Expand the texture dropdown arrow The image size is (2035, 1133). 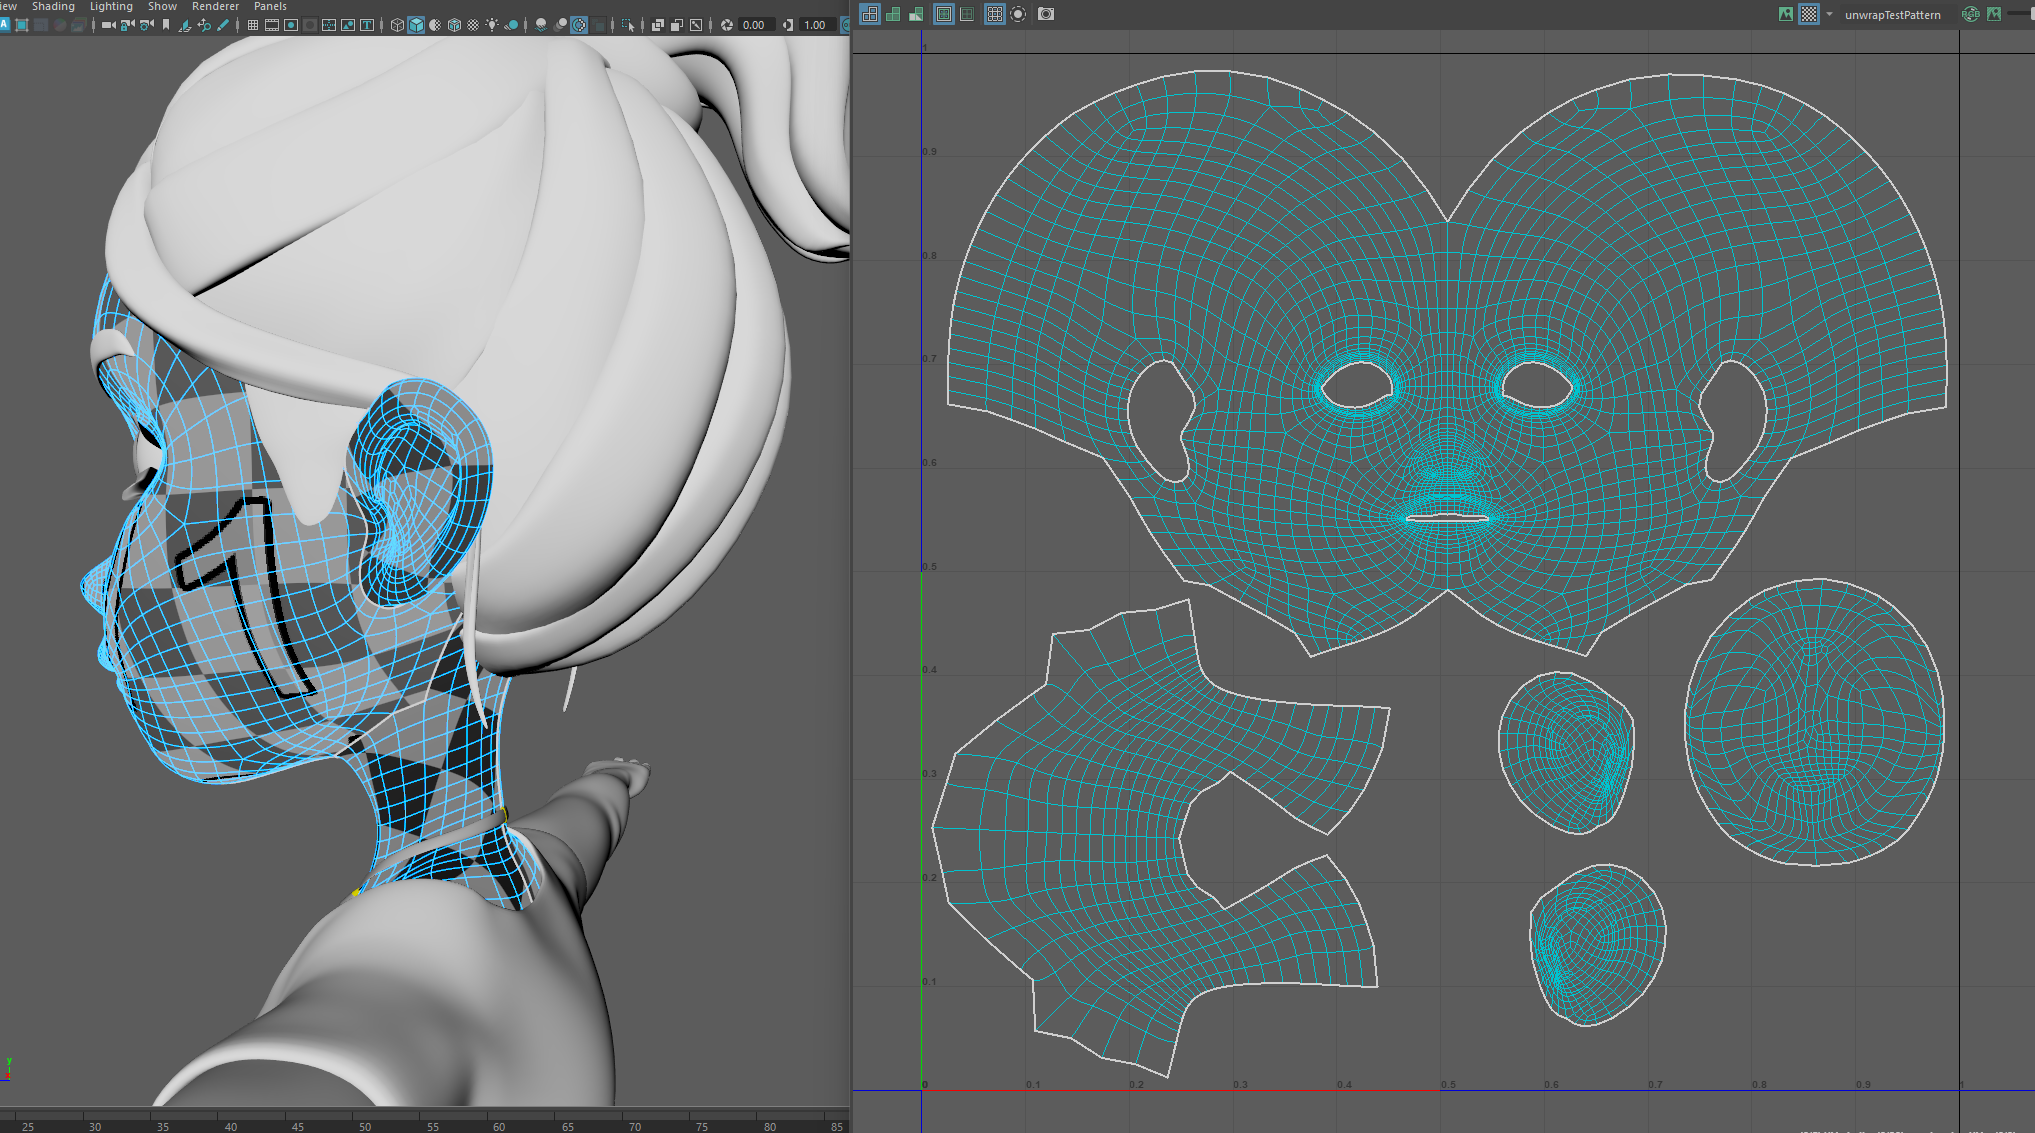point(1829,14)
